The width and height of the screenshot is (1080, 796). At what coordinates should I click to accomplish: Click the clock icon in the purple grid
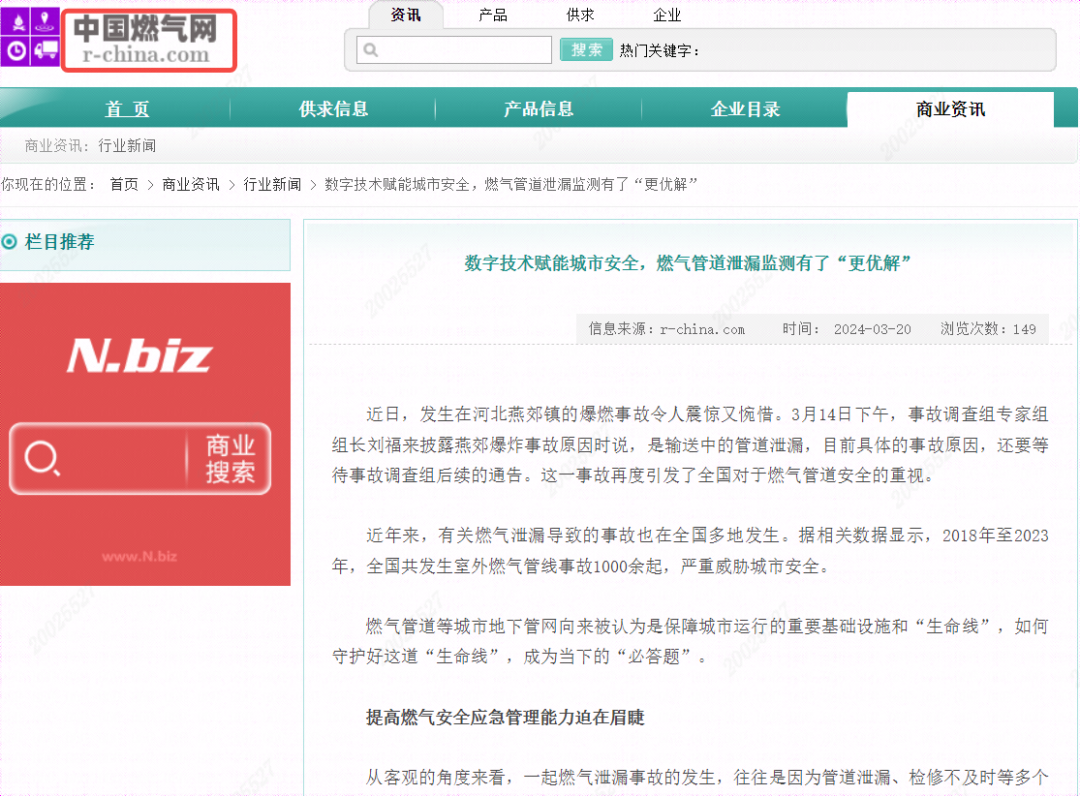click(x=16, y=50)
